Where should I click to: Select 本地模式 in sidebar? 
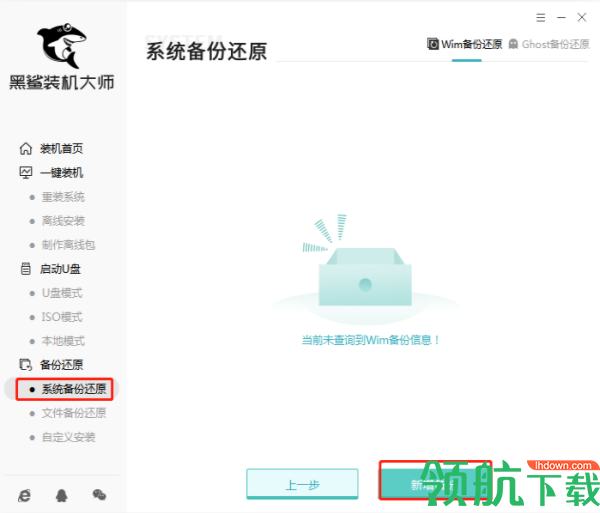(x=63, y=341)
